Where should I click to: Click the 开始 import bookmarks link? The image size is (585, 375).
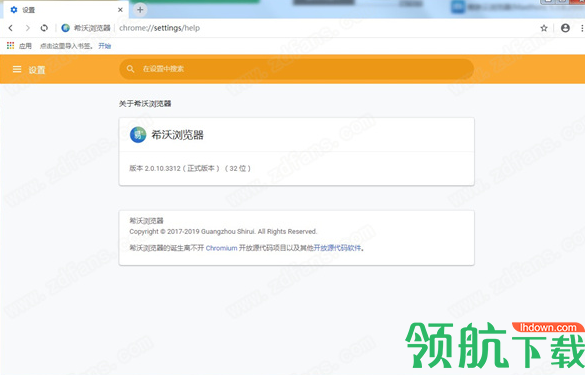pos(105,46)
